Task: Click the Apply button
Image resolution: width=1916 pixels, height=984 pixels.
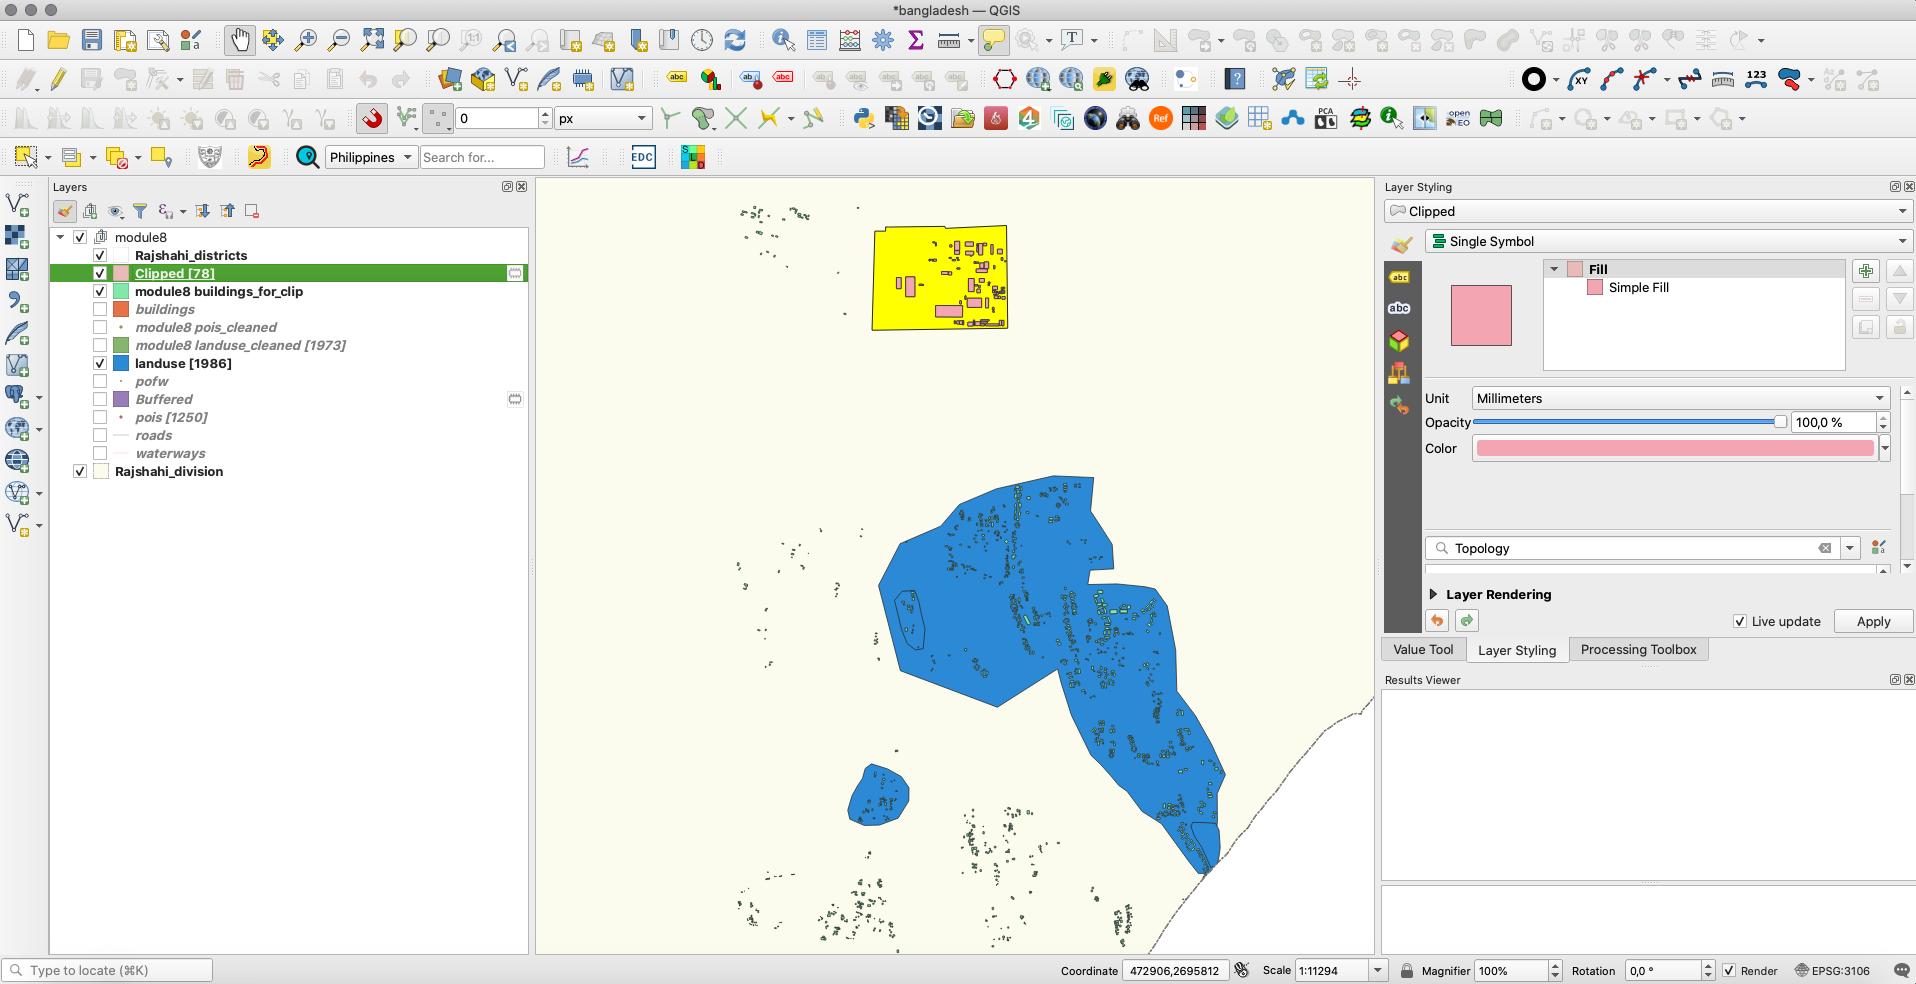Action: (1873, 621)
